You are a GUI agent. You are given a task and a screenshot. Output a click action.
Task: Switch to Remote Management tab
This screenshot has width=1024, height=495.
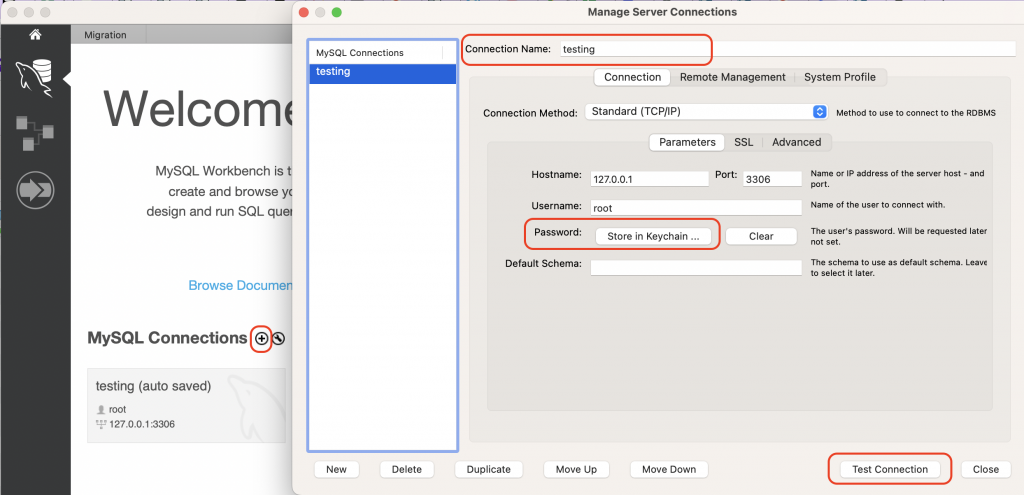(732, 77)
